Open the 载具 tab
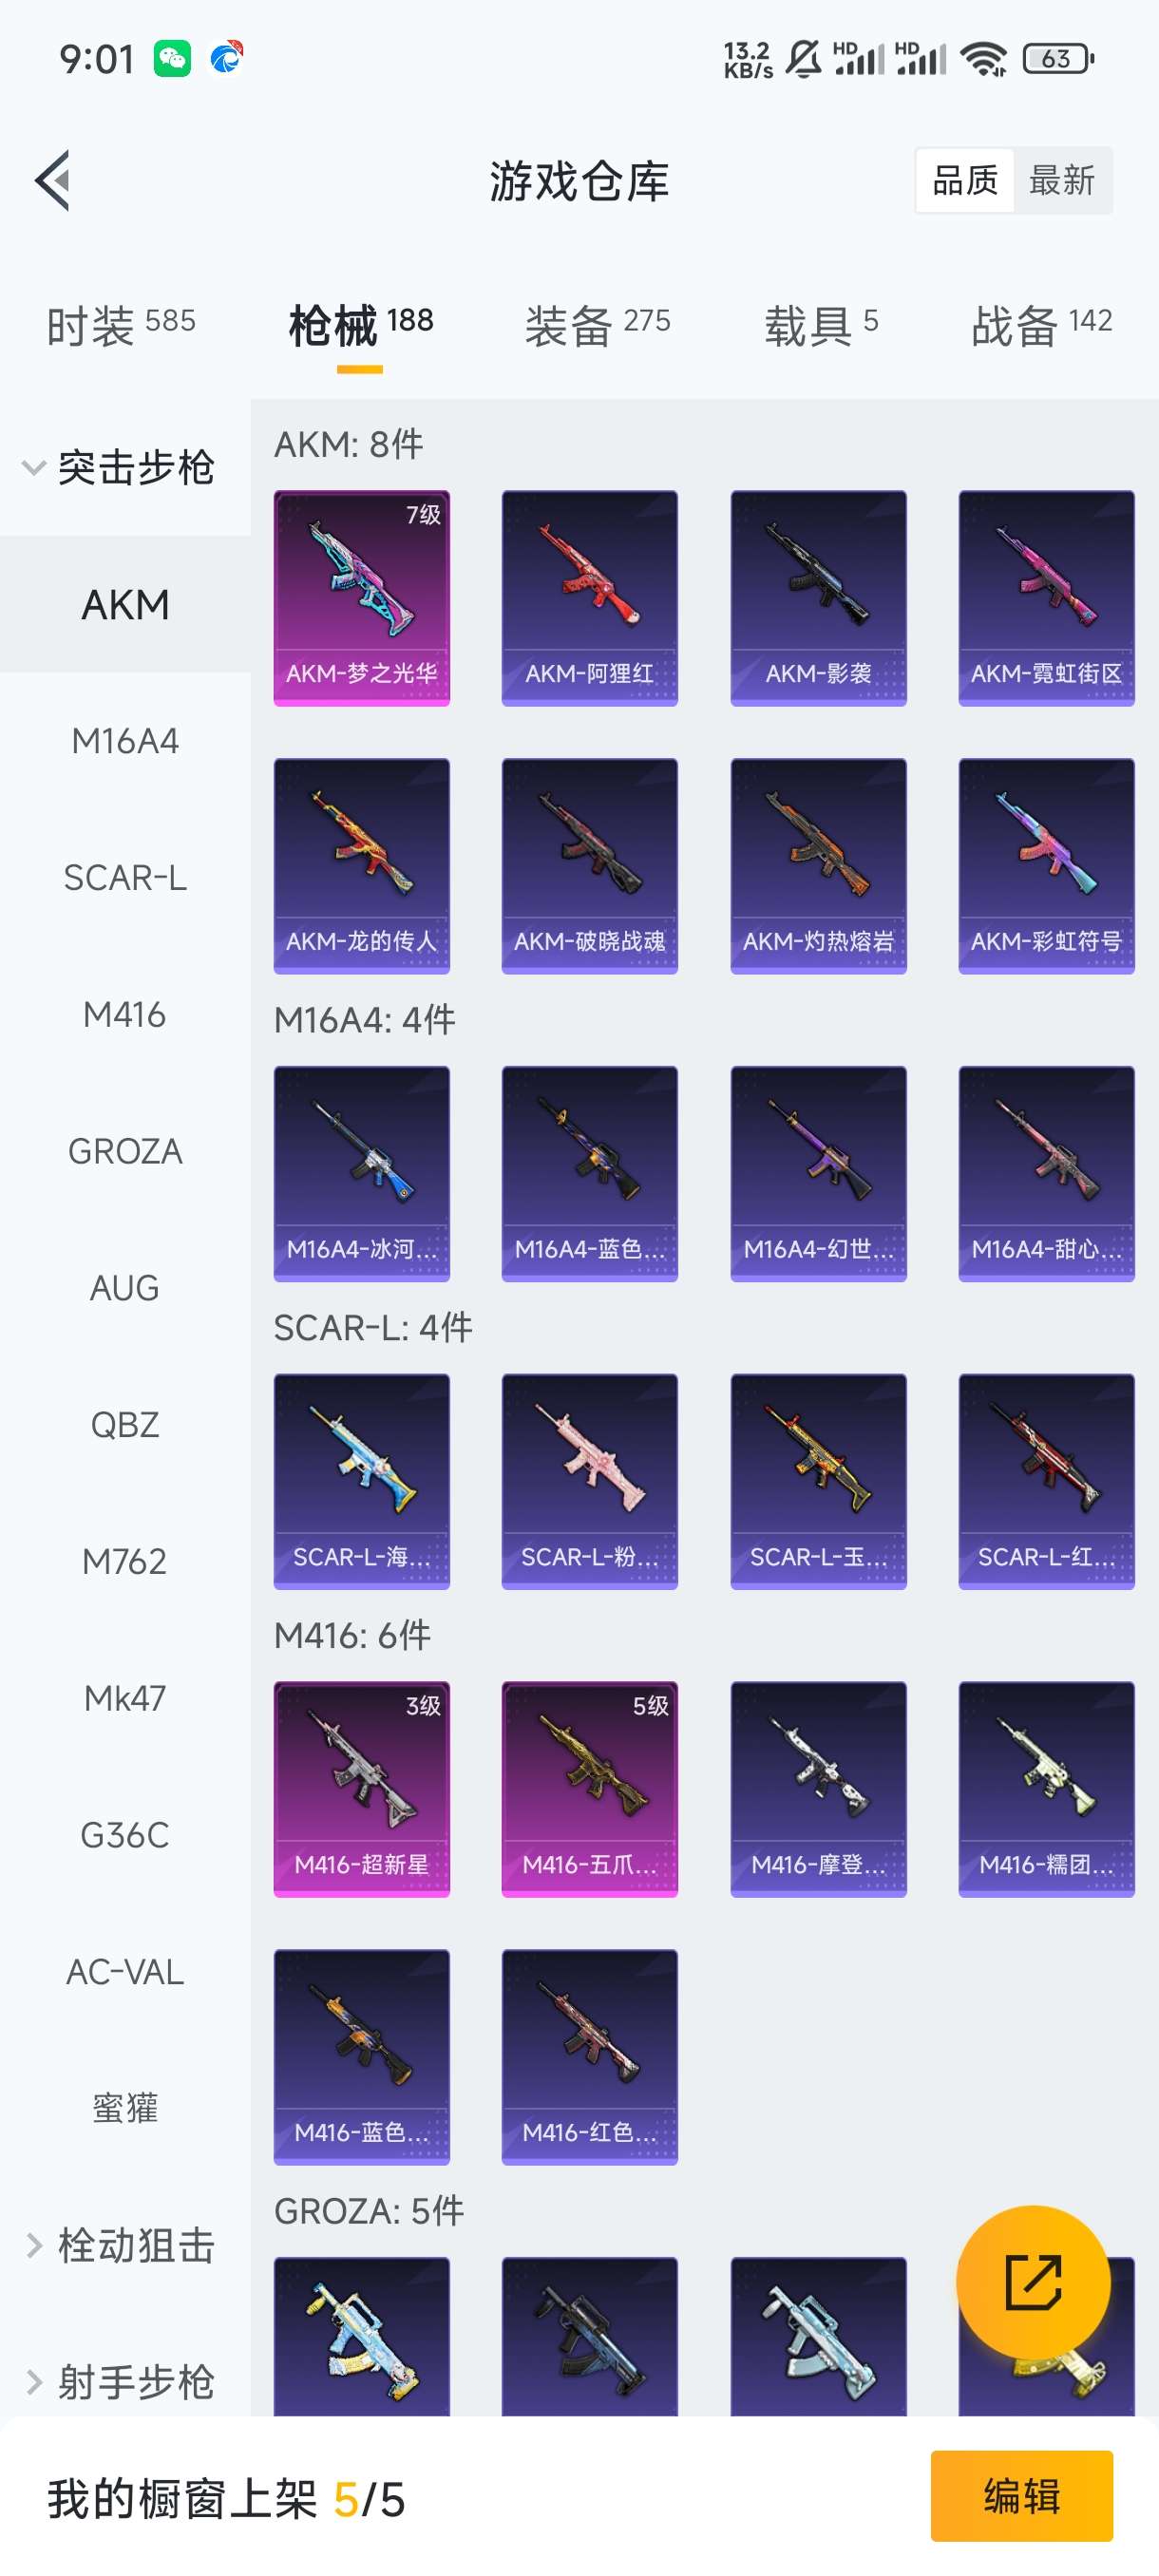The height and width of the screenshot is (2576, 1159). [x=821, y=325]
